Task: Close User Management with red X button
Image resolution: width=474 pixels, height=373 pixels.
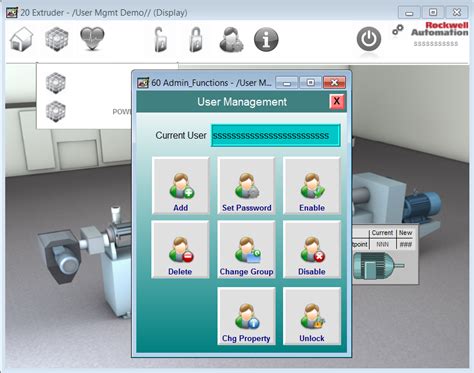Action: [337, 101]
